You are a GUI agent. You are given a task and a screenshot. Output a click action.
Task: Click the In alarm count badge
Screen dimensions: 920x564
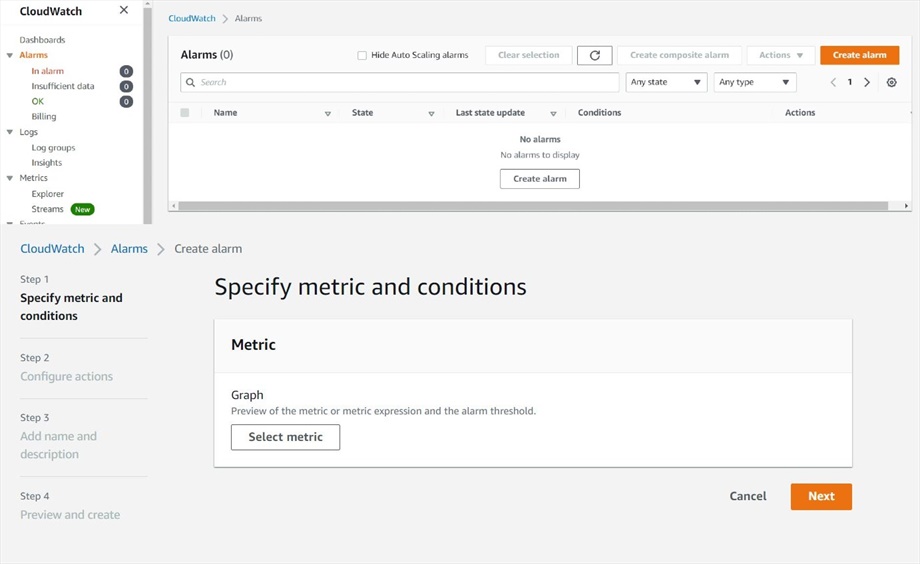click(126, 71)
